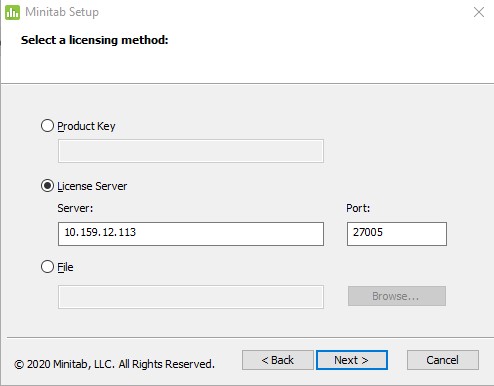The image size is (494, 386).
Task: Select the File licensing radio button
Action: pos(47,267)
